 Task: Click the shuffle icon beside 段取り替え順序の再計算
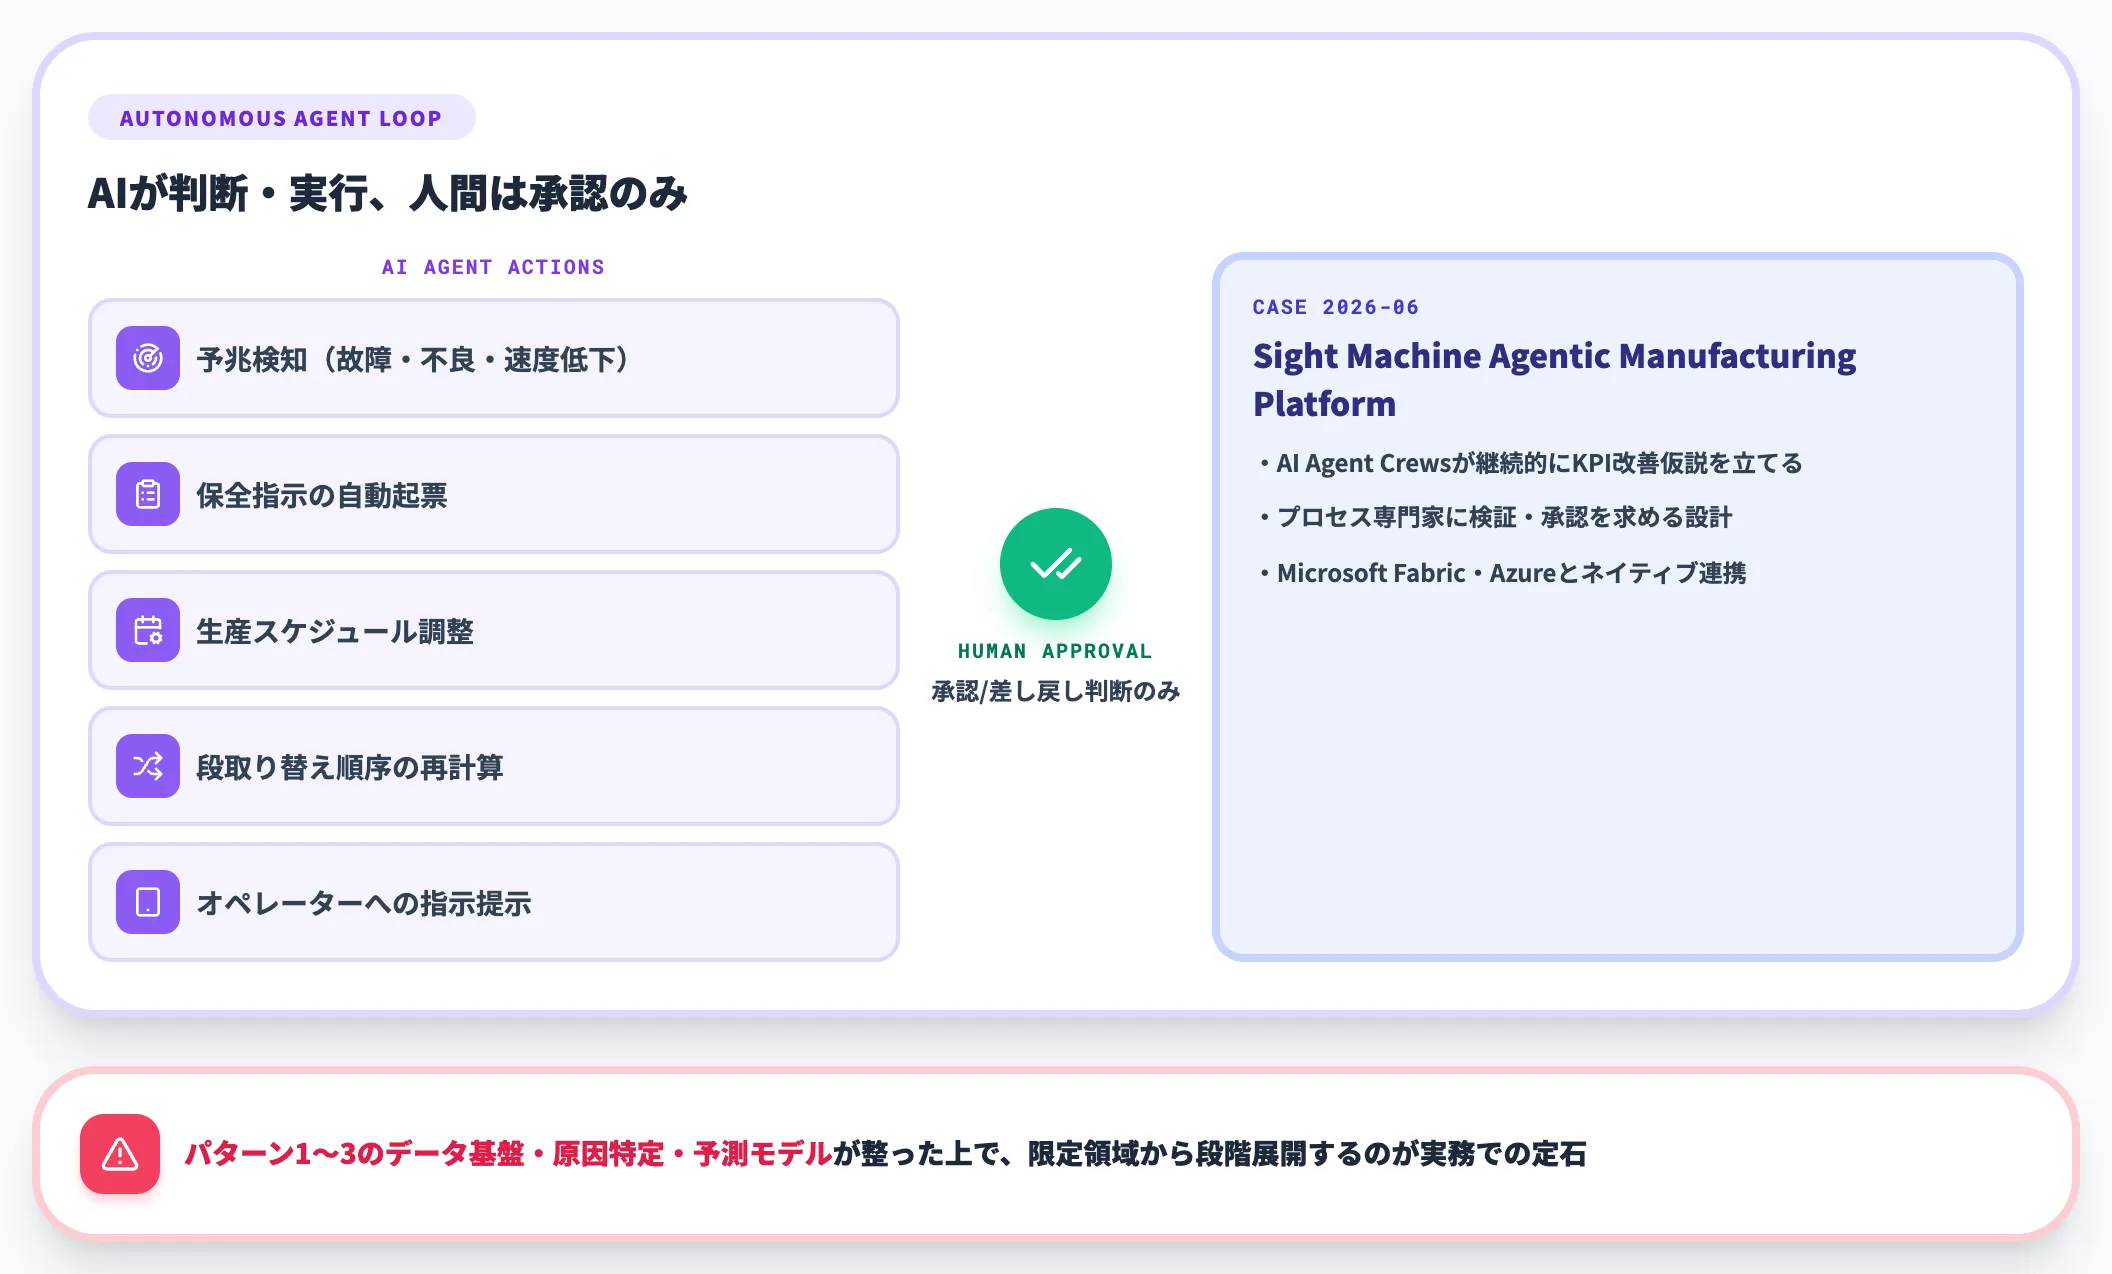tap(148, 766)
